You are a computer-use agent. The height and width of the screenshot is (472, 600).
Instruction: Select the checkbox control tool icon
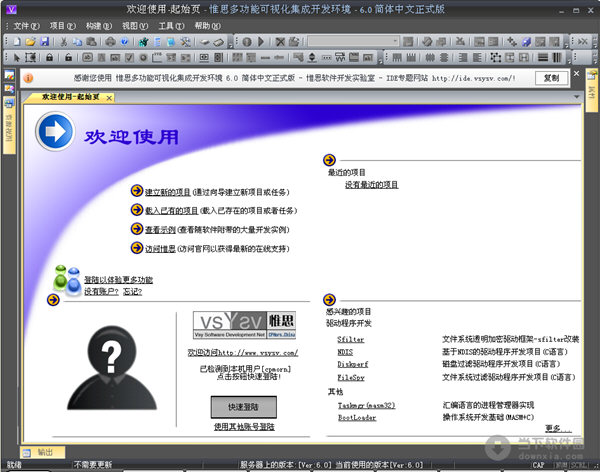point(129,57)
